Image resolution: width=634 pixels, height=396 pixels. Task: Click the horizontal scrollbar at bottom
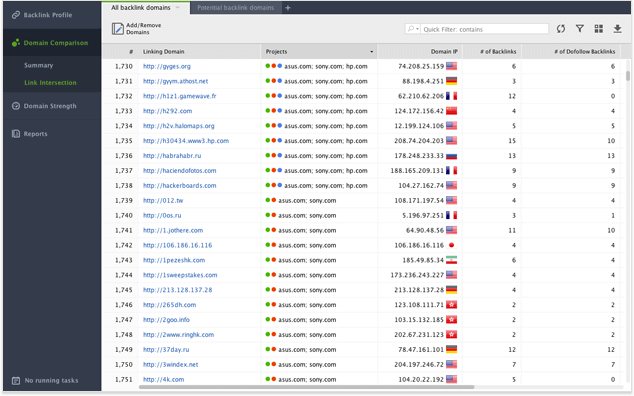306,387
